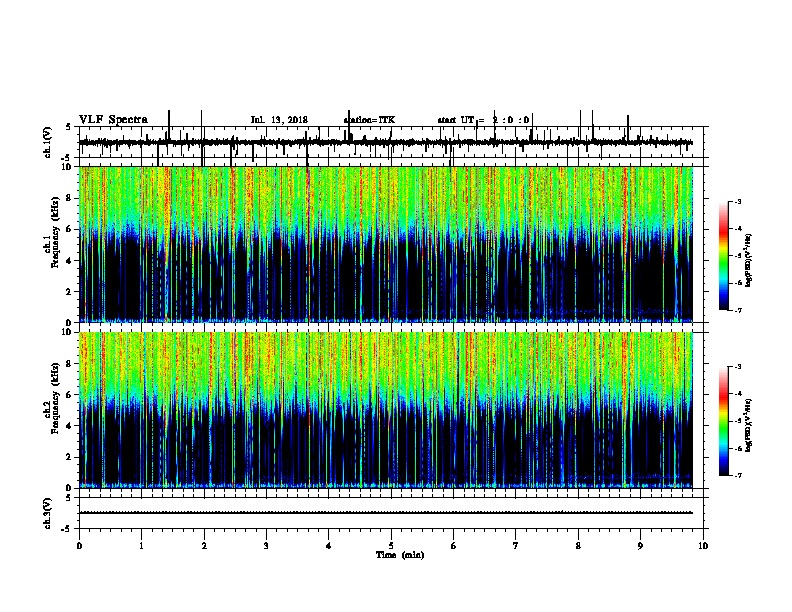This screenshot has width=792, height=612.
Task: Click the "8" kHz tick on ch.1 frequency axis
Action: [69, 198]
